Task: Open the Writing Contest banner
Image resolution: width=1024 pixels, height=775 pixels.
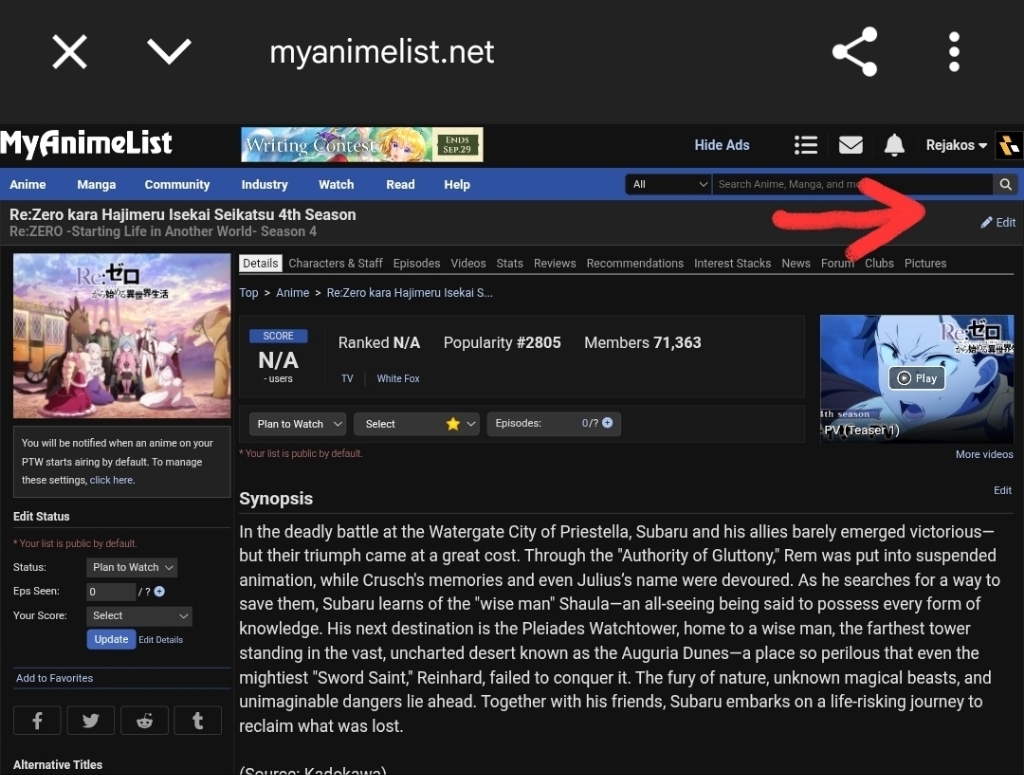Action: coord(362,144)
